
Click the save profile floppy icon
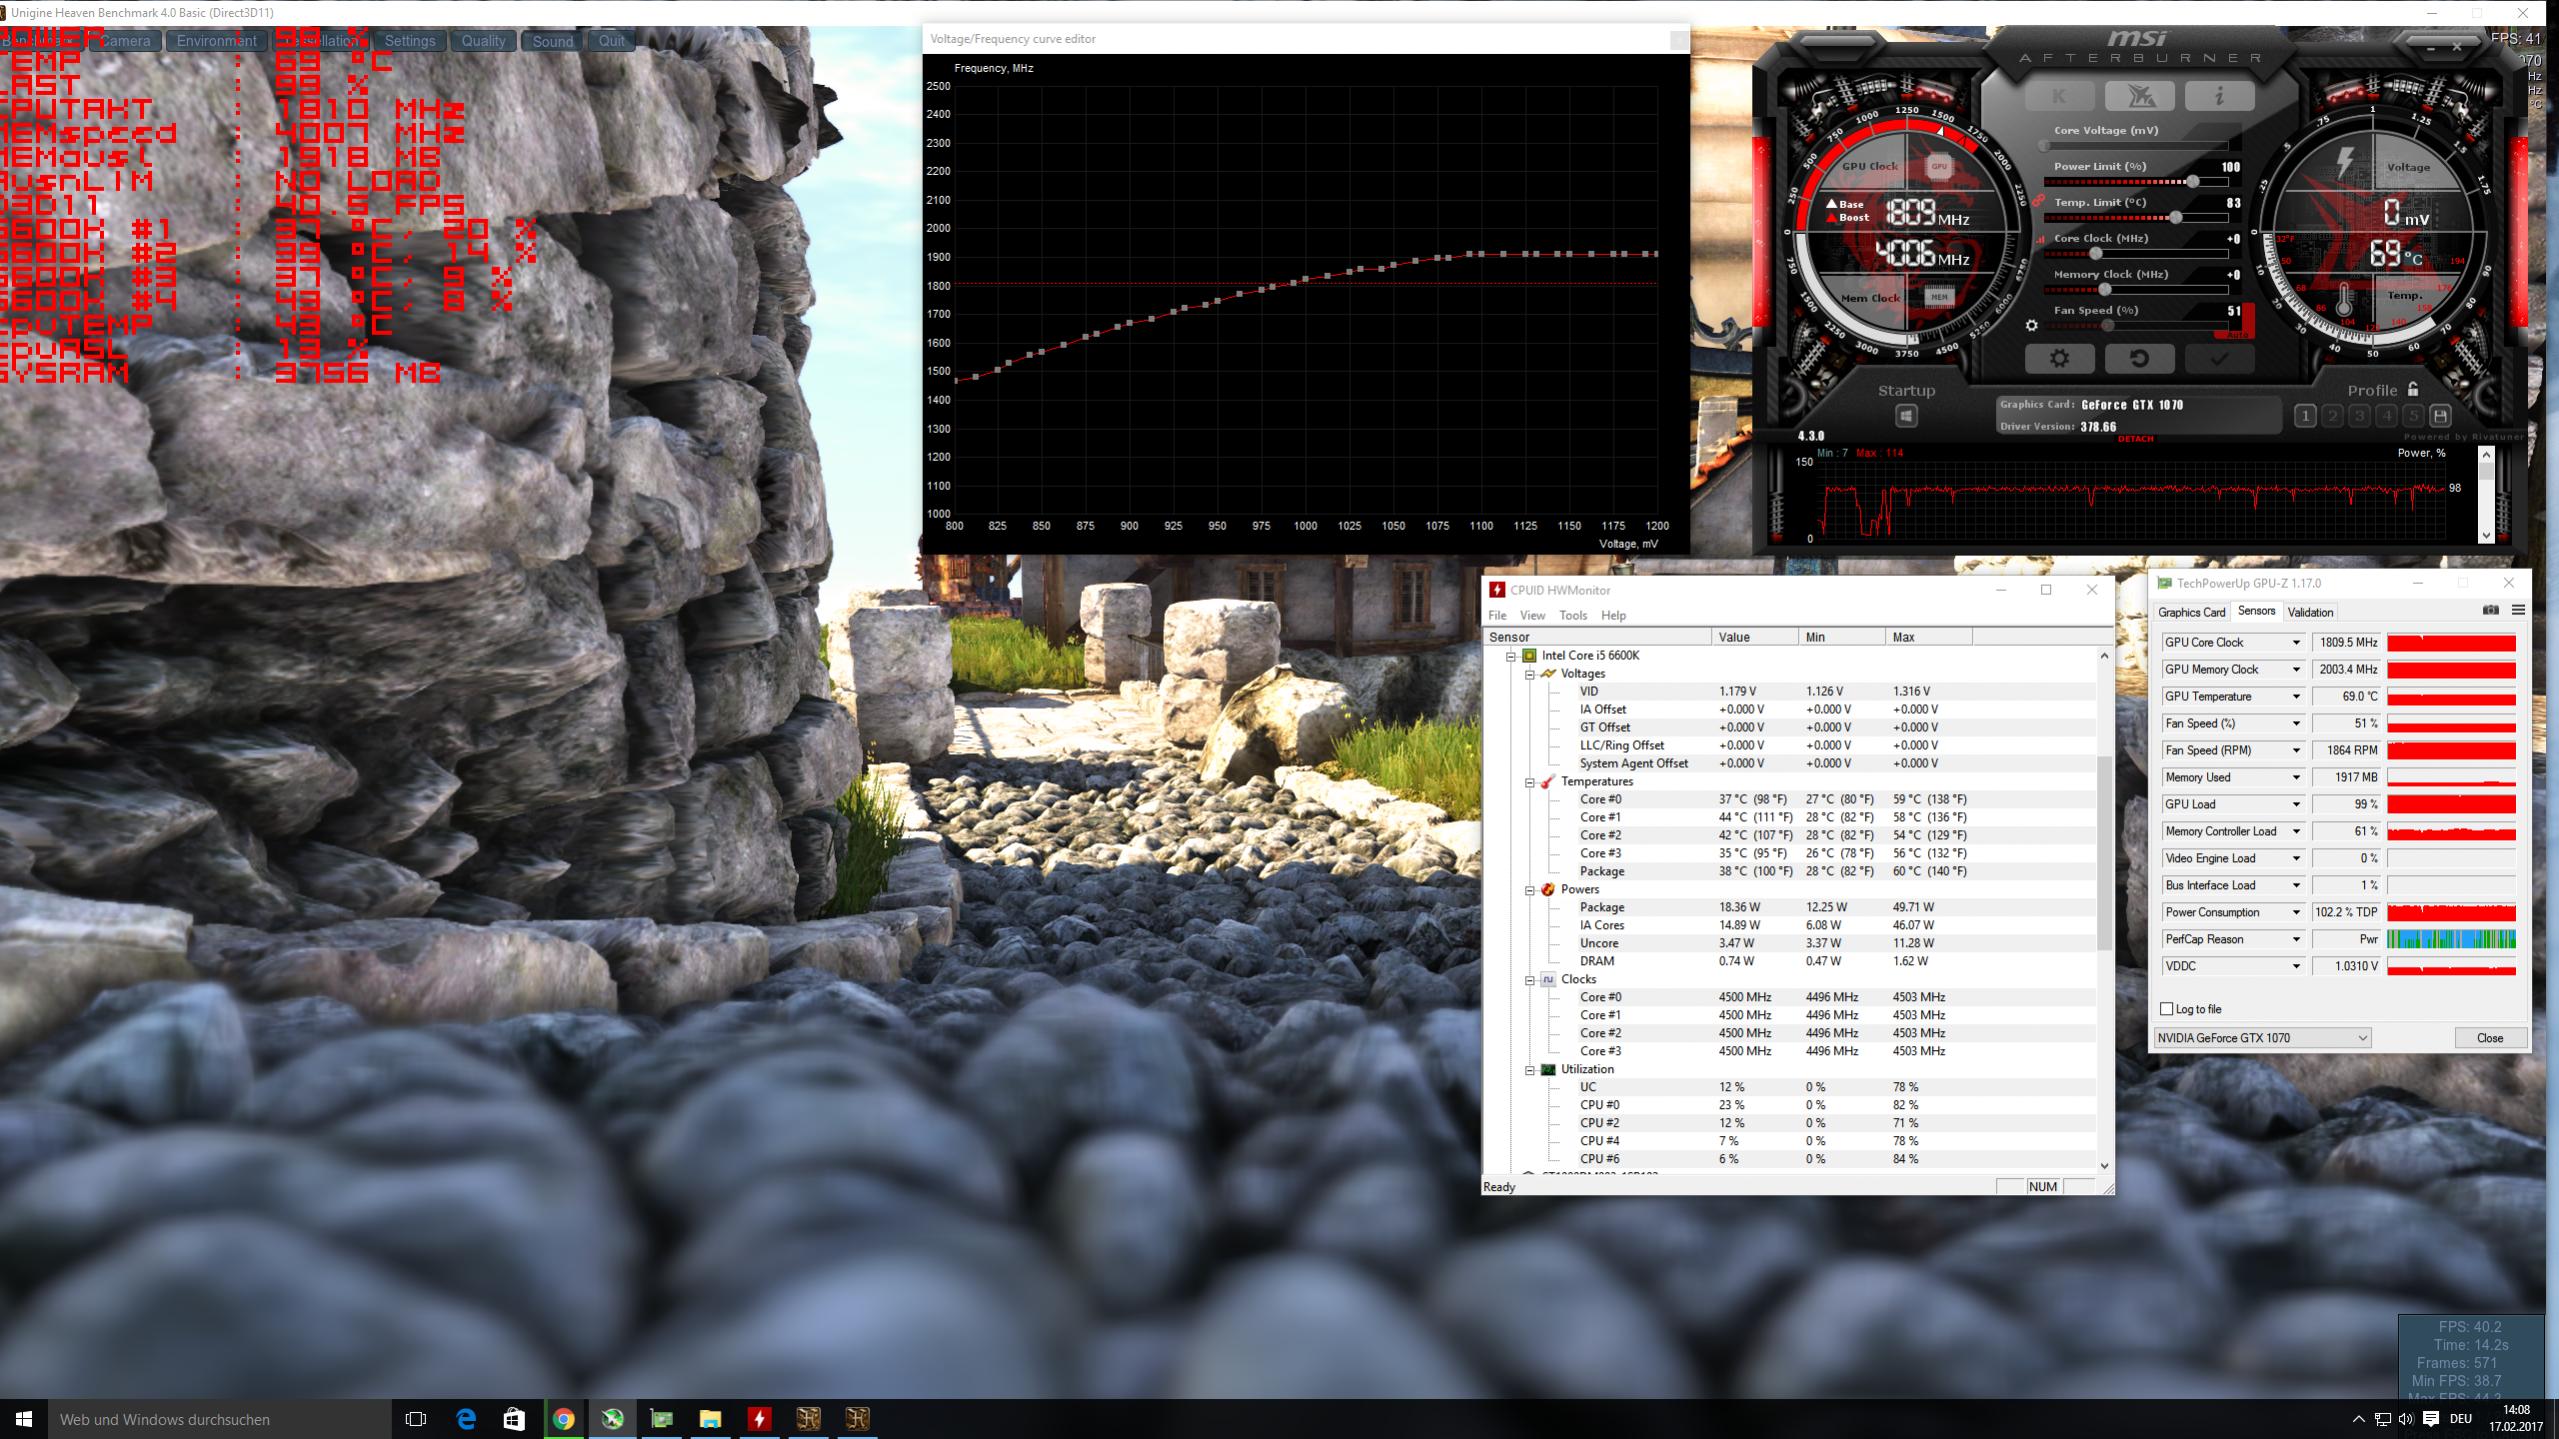(x=2440, y=416)
